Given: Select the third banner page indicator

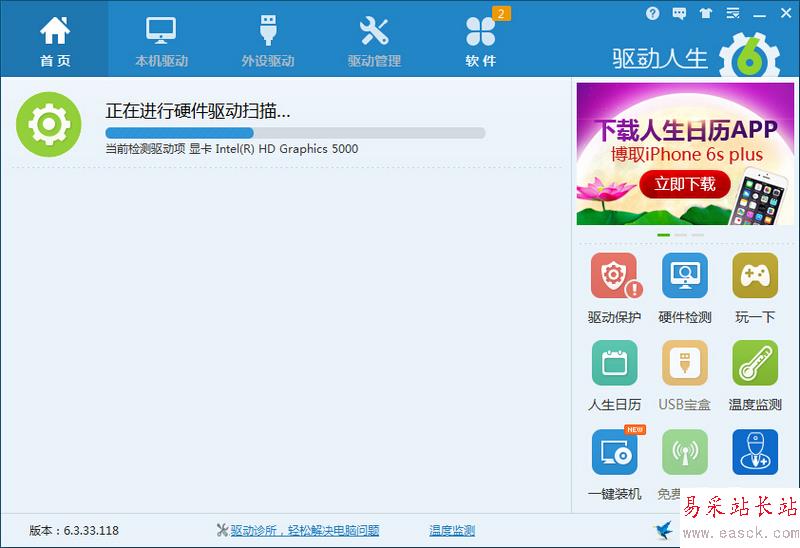Looking at the screenshot, I should click(697, 235).
